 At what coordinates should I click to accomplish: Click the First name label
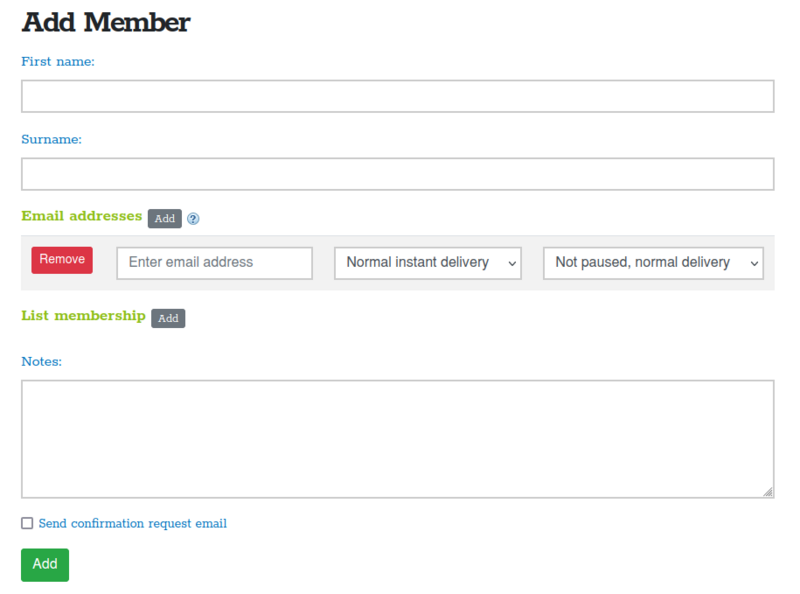tap(58, 62)
